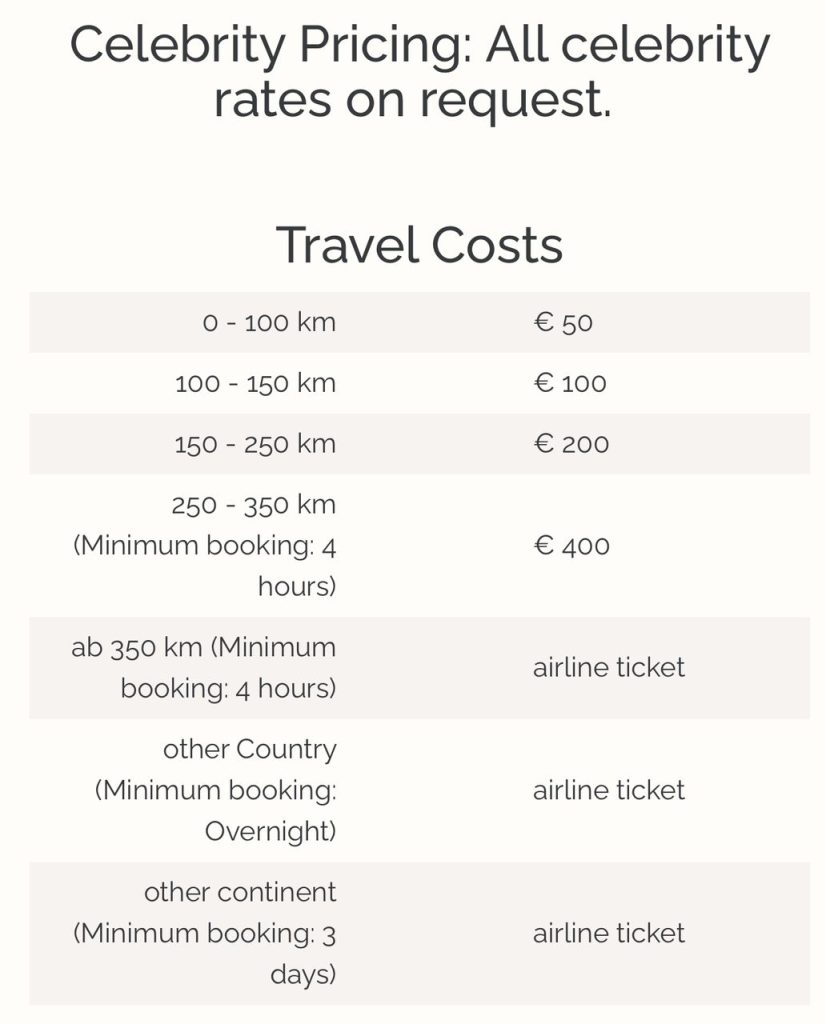This screenshot has height=1024, width=826.
Task: Click the Minimum booking: 3 days note
Action: tap(205, 954)
